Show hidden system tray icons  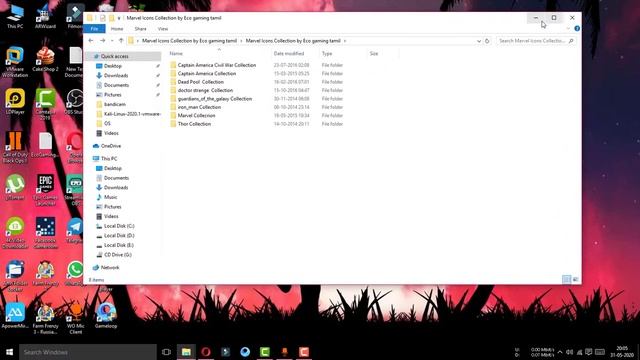coord(560,352)
